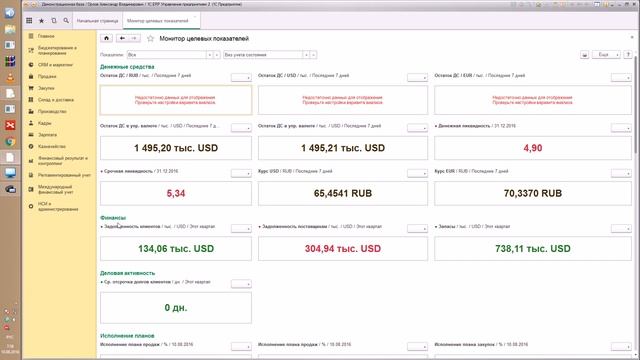
Task: Open Favorites star in top toolbar
Action: [x=41, y=20]
